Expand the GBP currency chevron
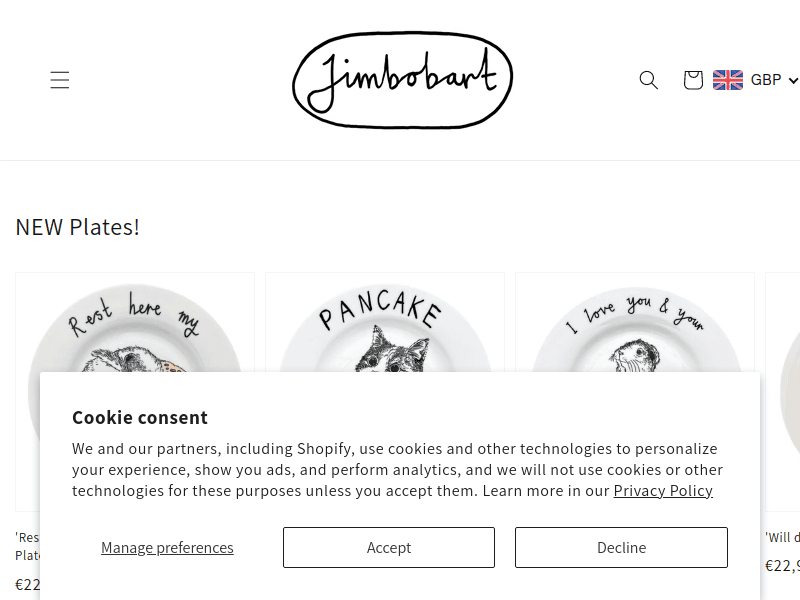The image size is (800, 600). [793, 81]
